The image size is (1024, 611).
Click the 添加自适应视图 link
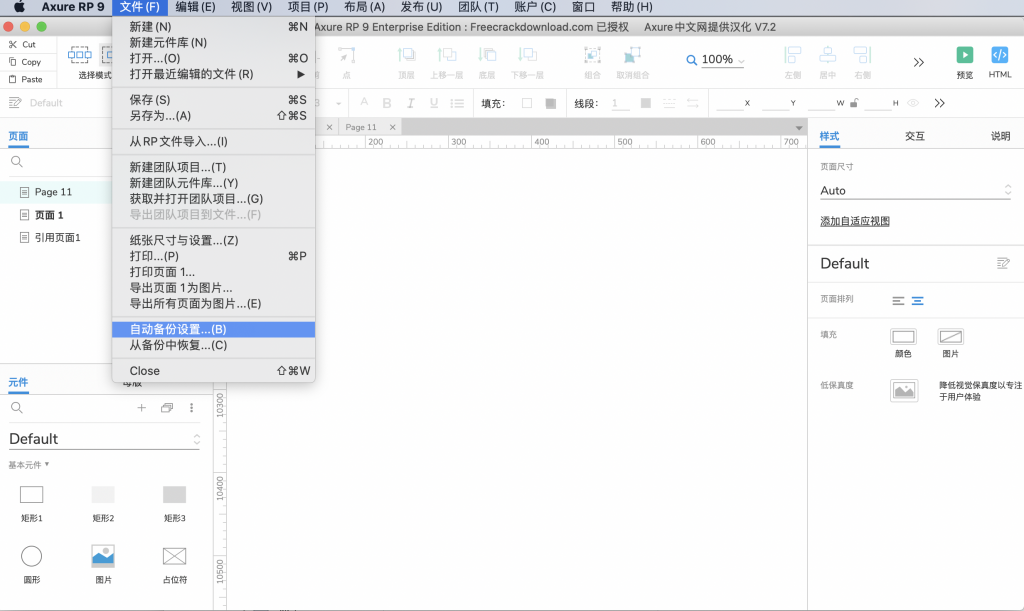coord(855,221)
